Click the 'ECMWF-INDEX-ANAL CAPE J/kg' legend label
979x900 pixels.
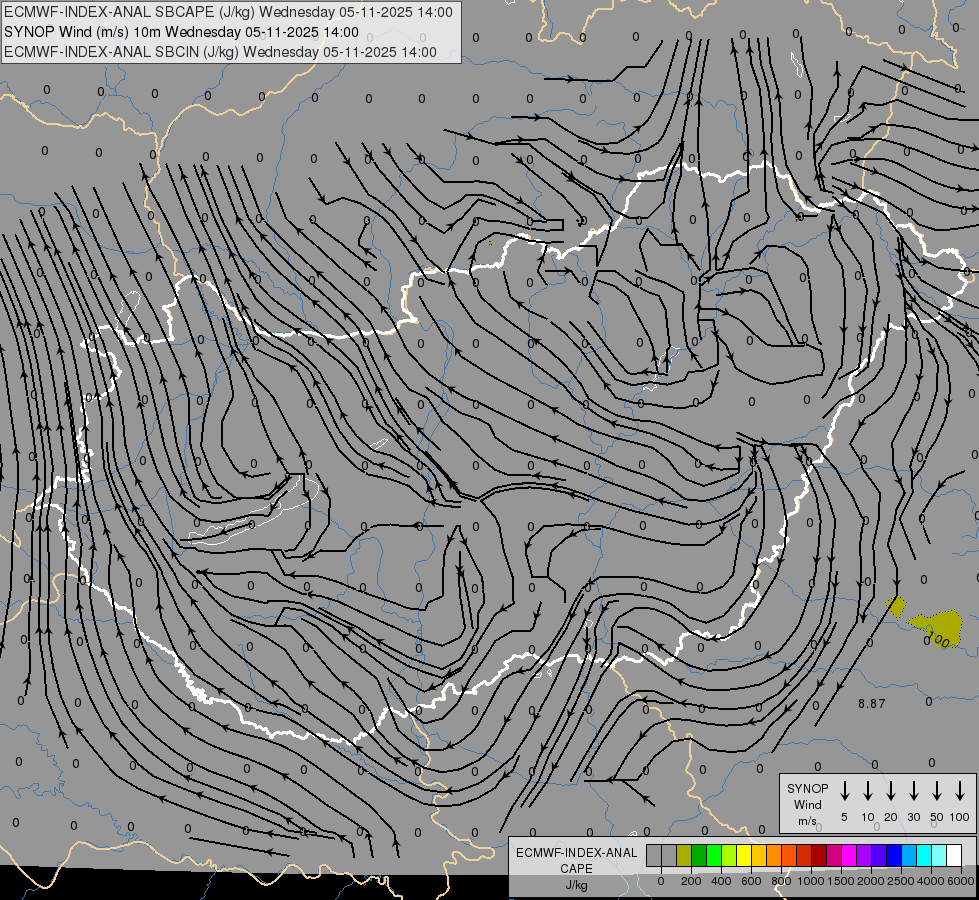click(576, 868)
